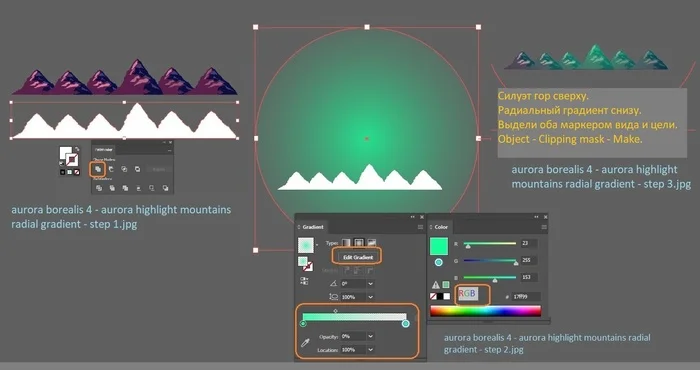Pick color with gradient eyedropper
The width and height of the screenshot is (700, 370).
pyautogui.click(x=305, y=342)
